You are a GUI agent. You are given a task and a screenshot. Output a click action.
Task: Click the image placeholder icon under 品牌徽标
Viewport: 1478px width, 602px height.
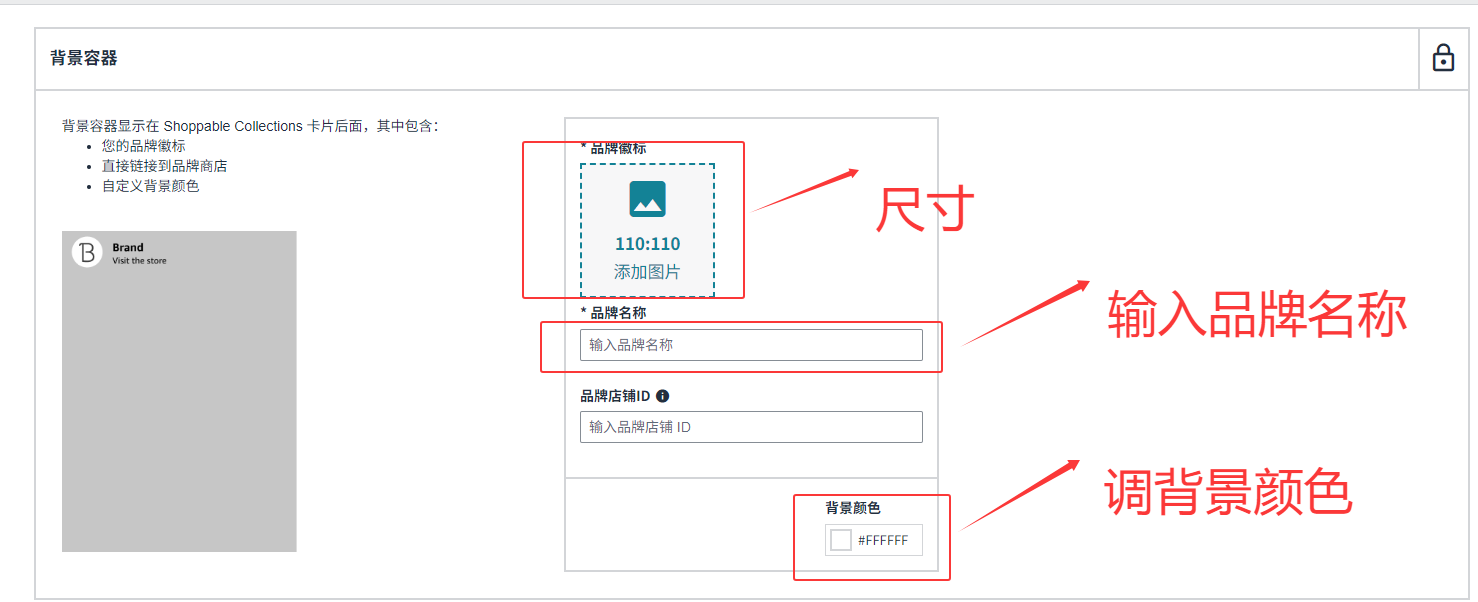[x=647, y=199]
